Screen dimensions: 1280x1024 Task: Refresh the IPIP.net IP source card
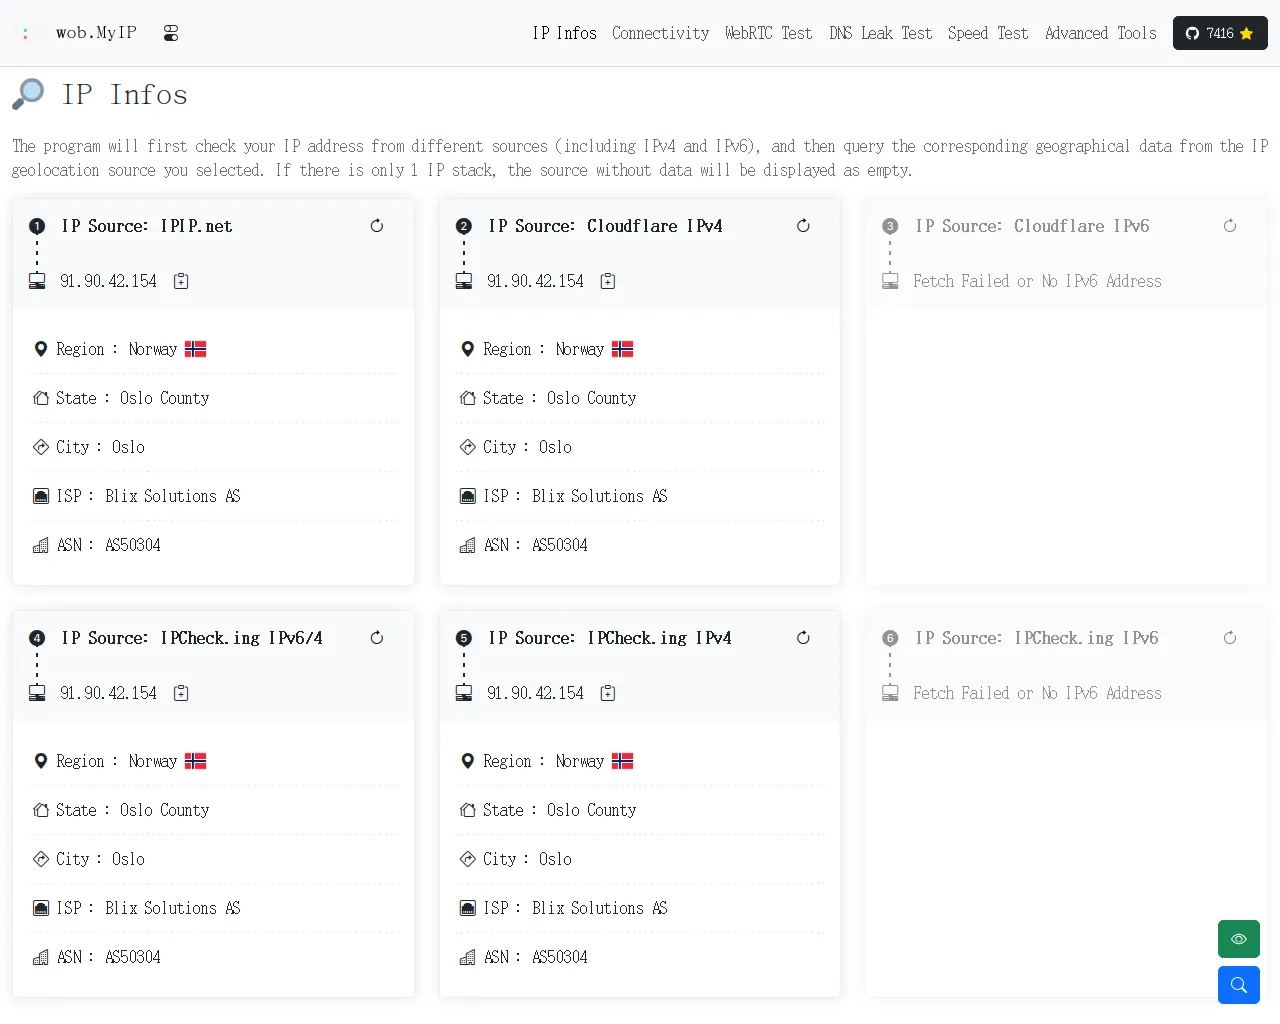(x=377, y=226)
